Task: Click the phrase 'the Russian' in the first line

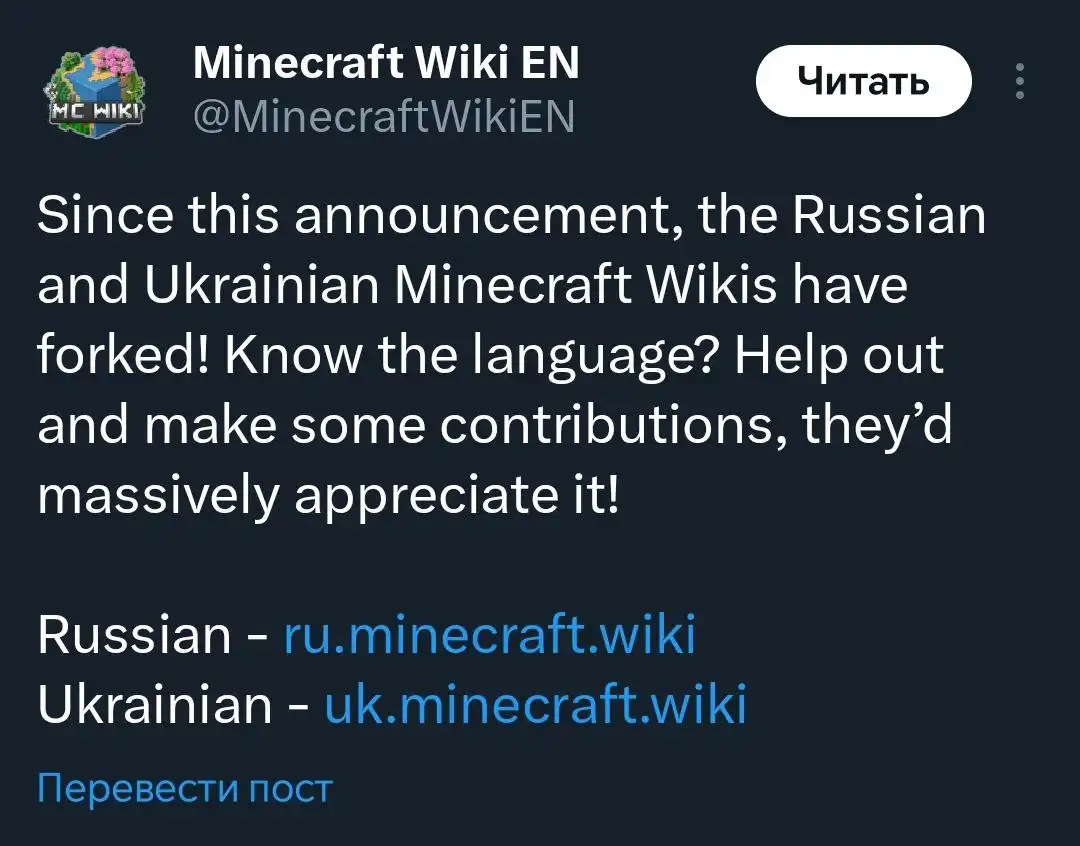Action: coord(842,215)
